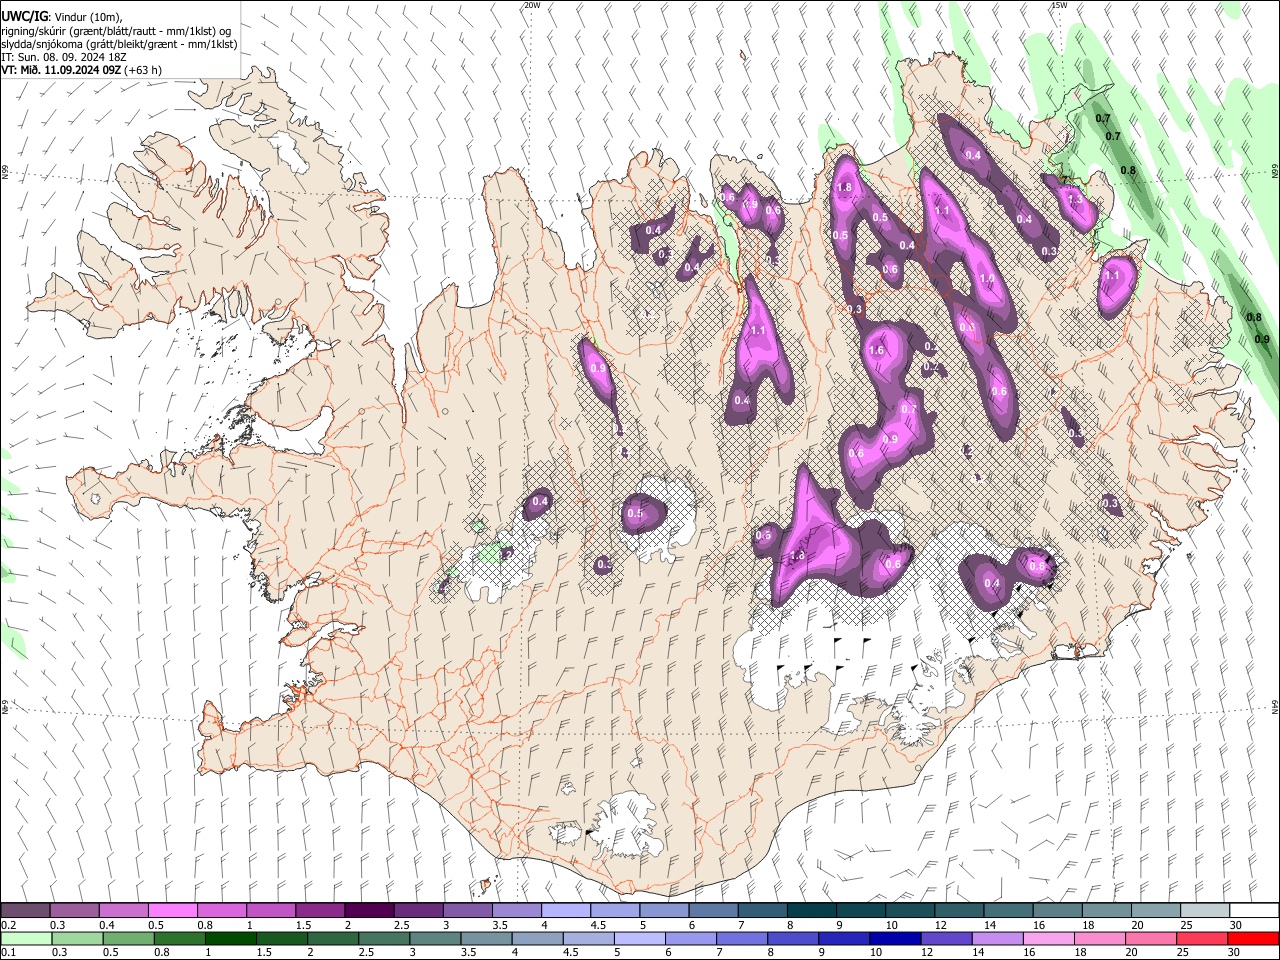Click the 0.1 label in bottom legend
Image resolution: width=1280 pixels, height=960 pixels.
tap(8, 952)
